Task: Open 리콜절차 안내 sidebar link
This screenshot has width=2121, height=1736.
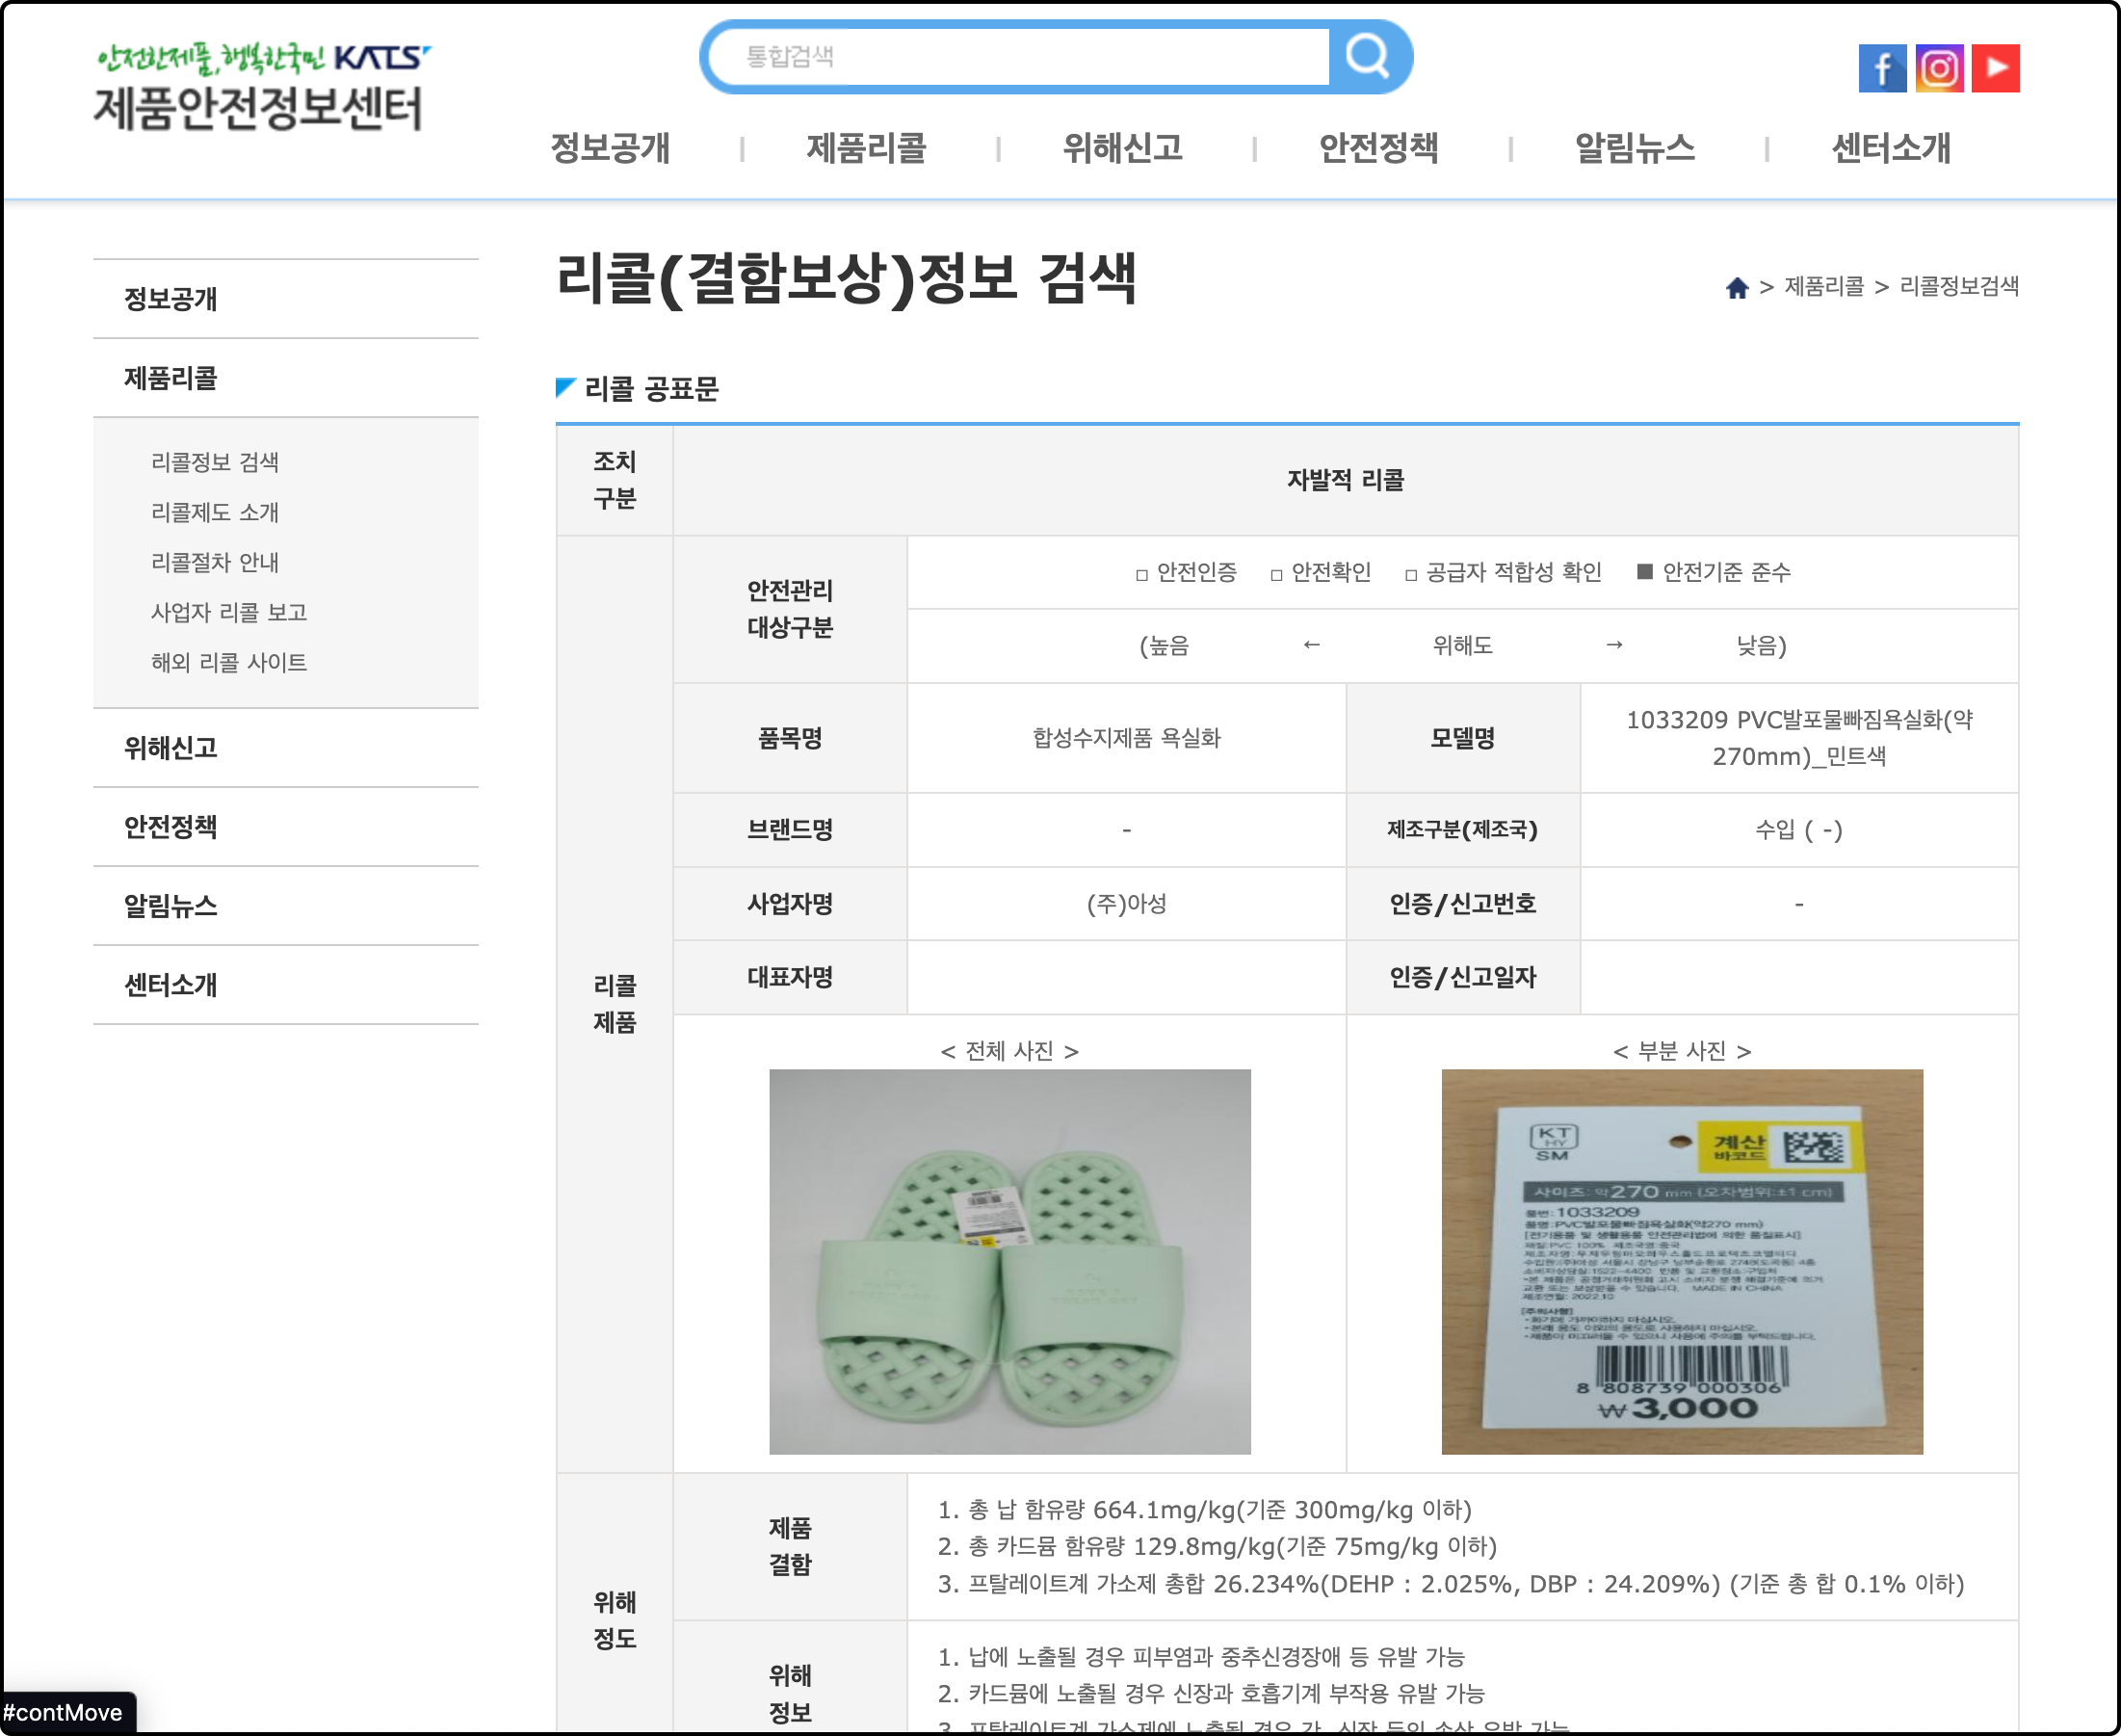Action: coord(215,562)
